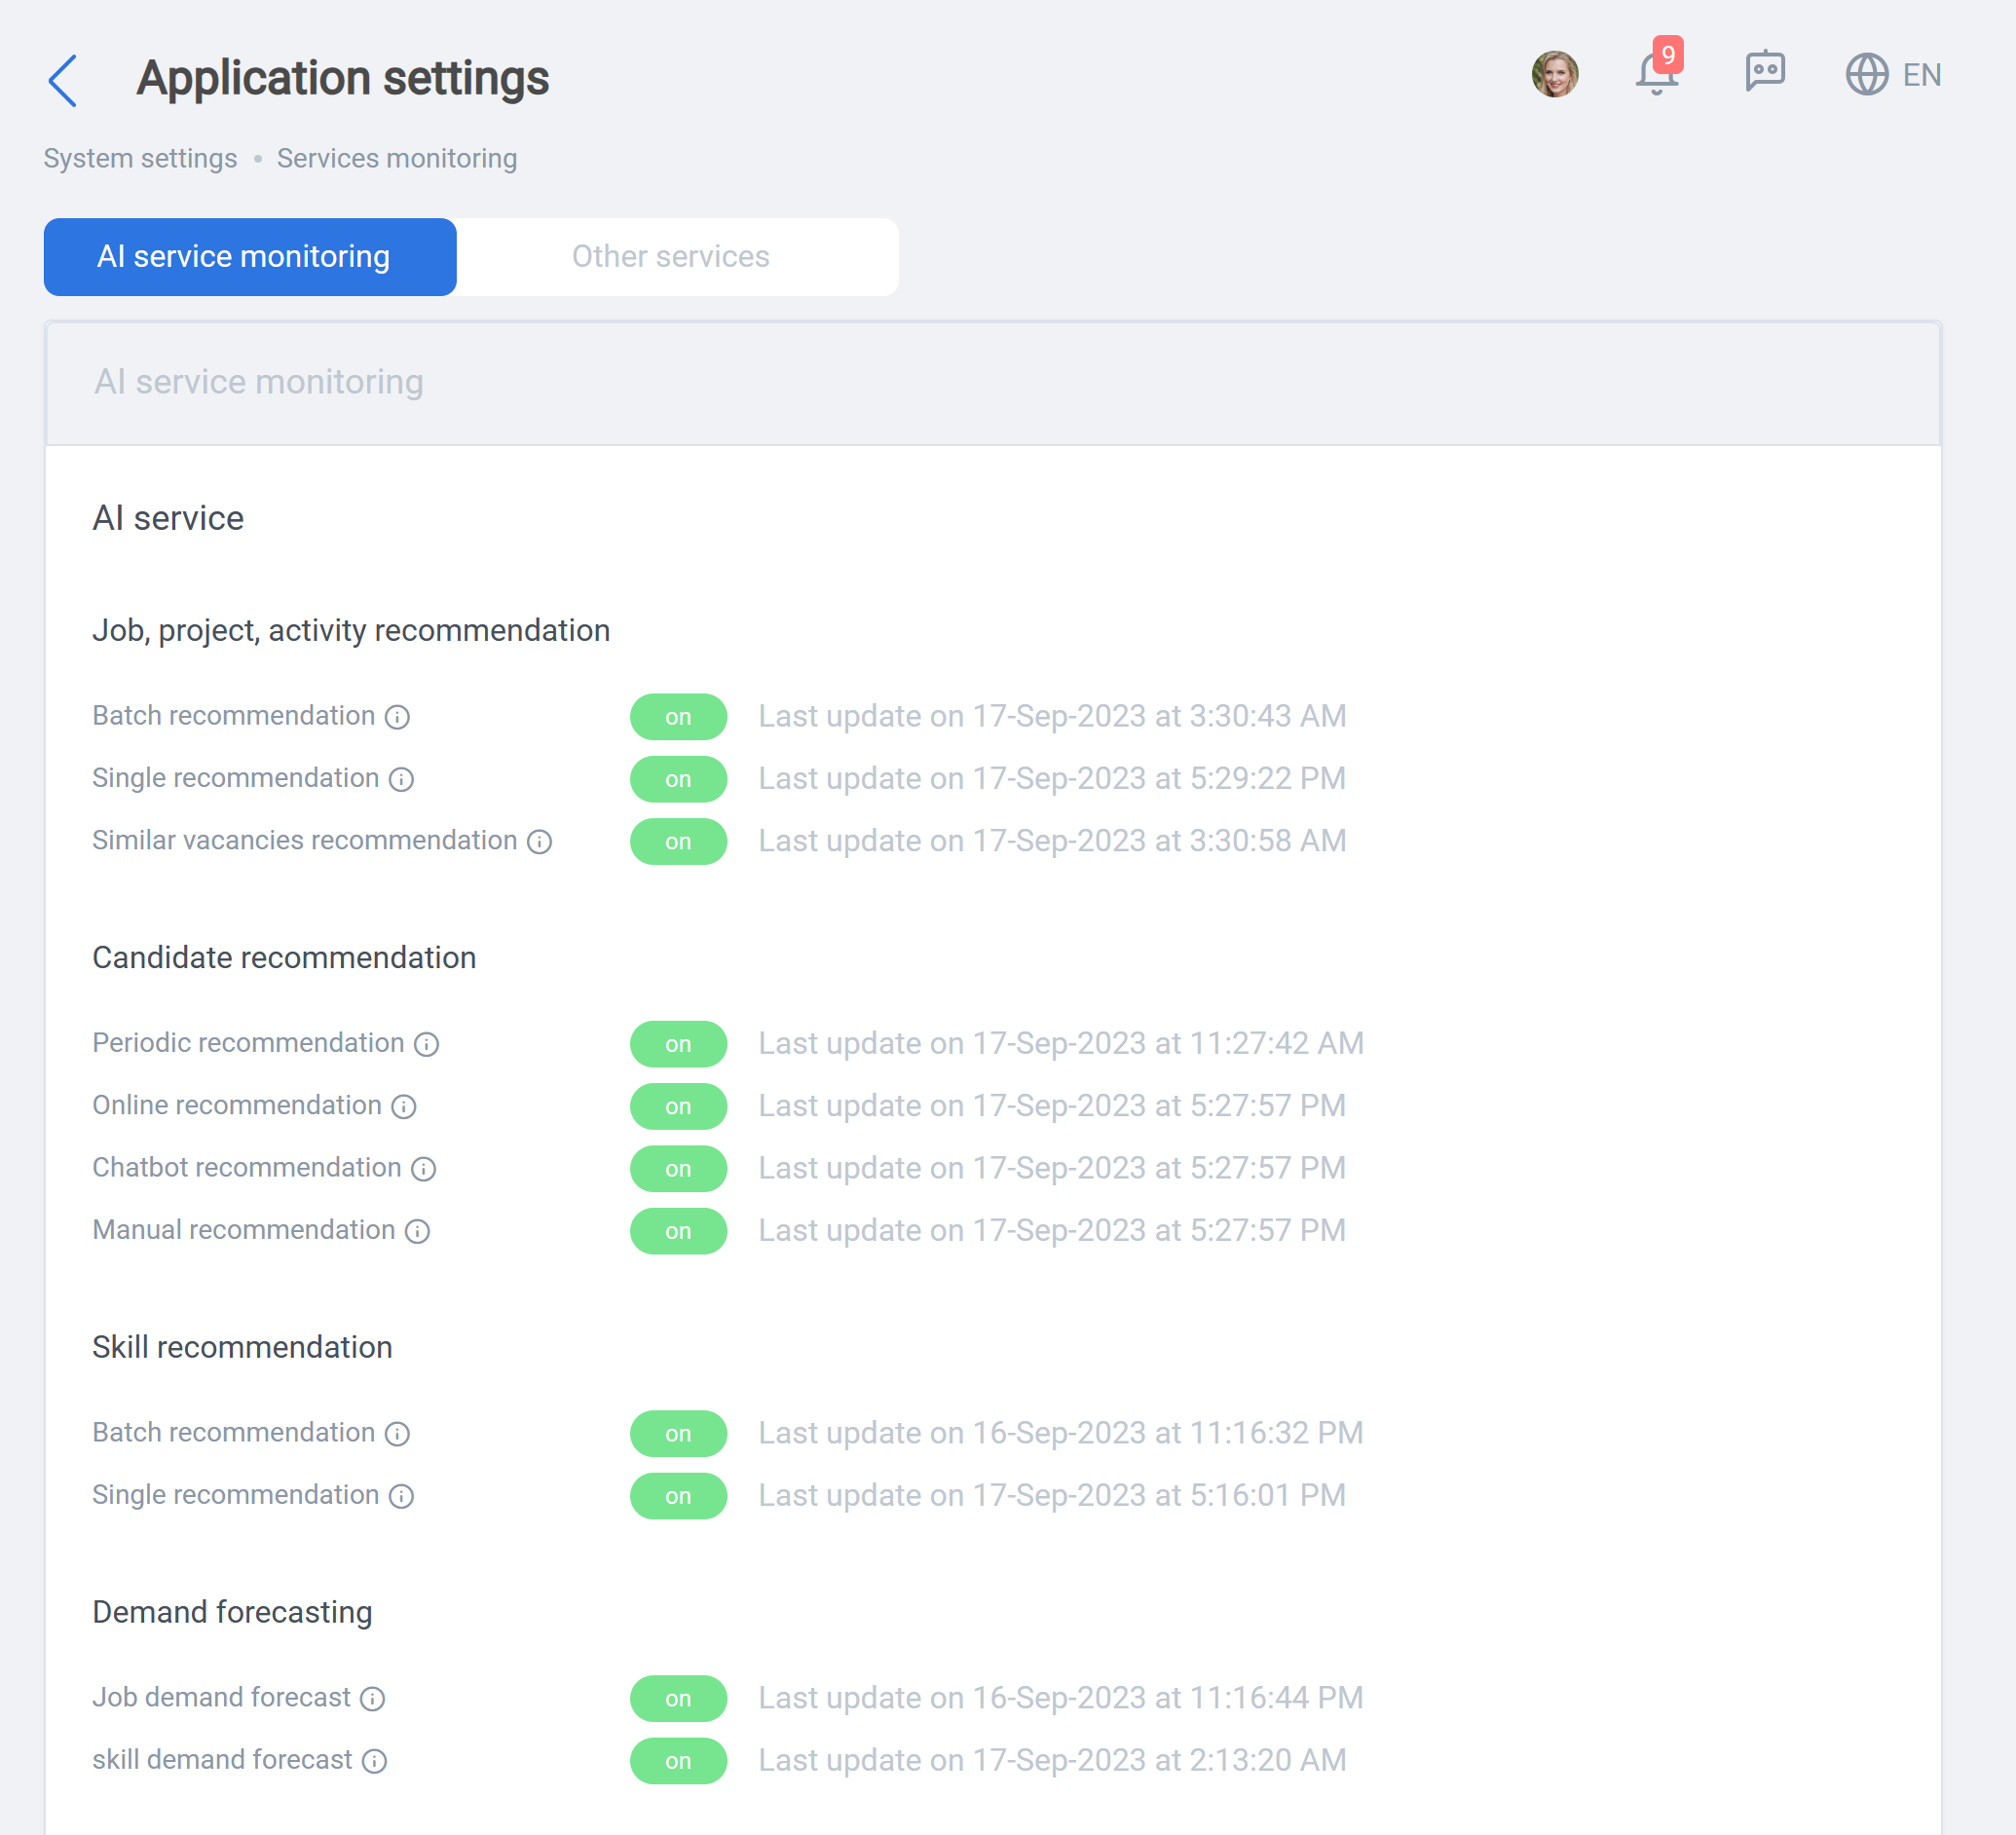
Task: Click Skill recommendation heading
Action: click(242, 1348)
